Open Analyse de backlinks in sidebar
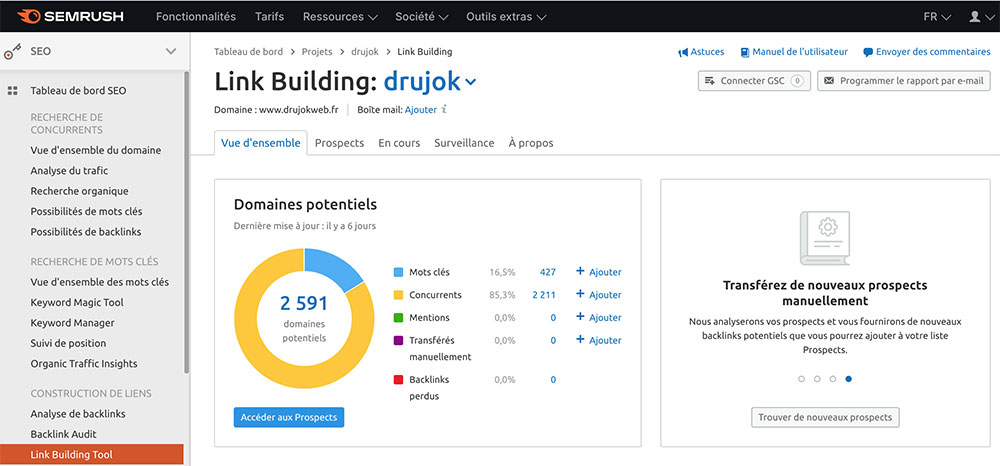This screenshot has width=1000, height=466. [x=78, y=414]
